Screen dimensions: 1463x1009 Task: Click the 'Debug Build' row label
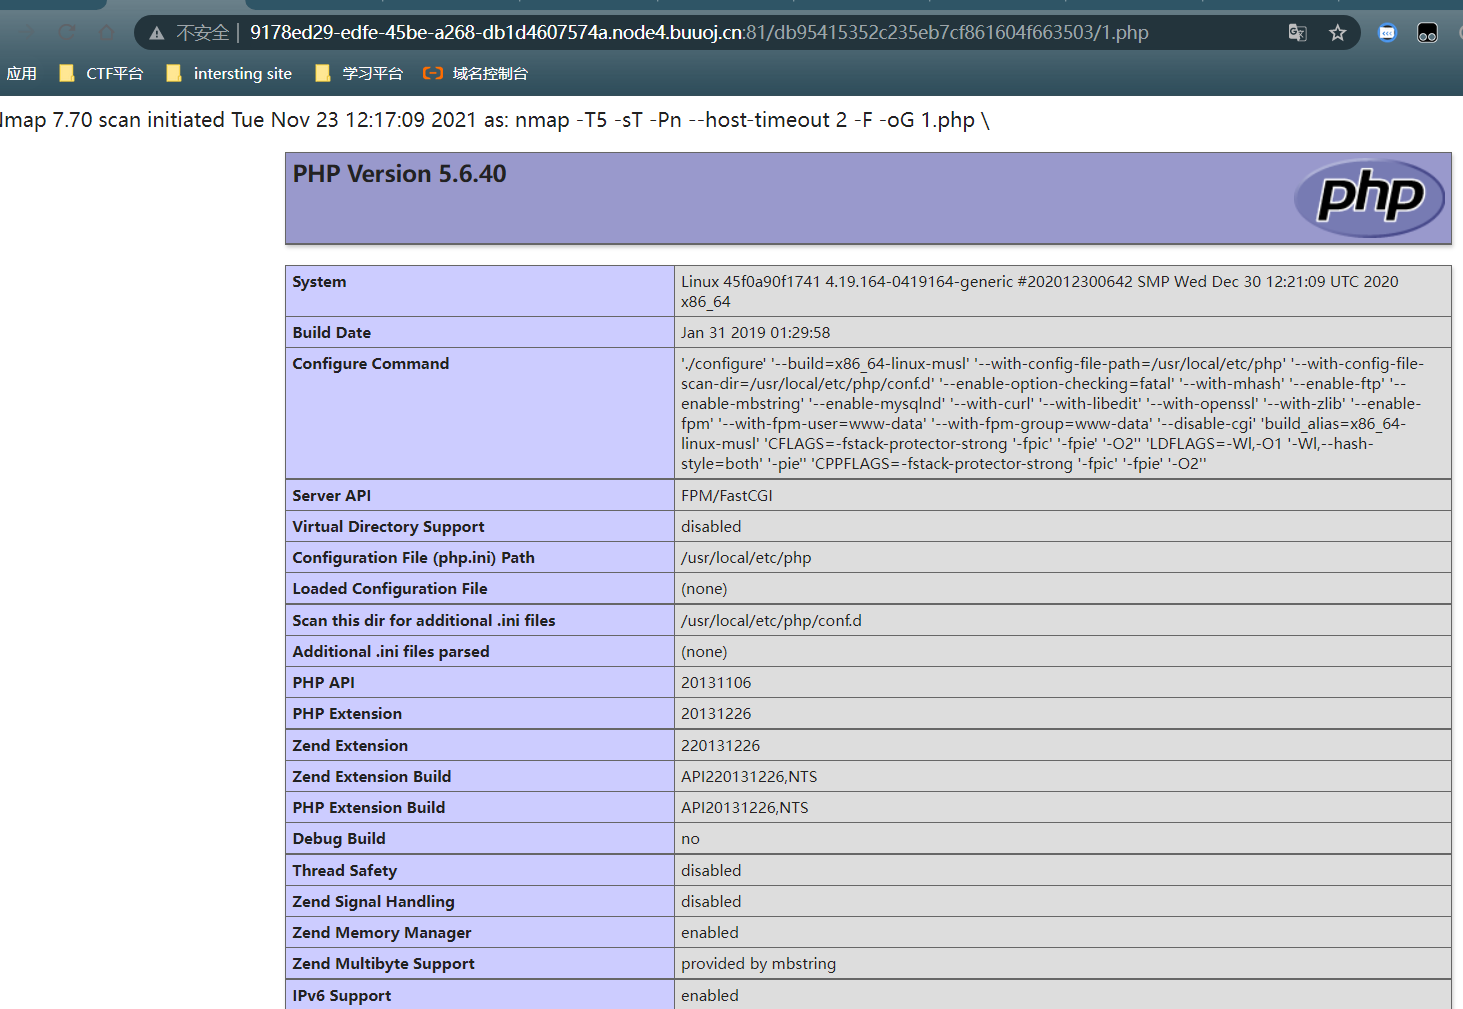(338, 839)
